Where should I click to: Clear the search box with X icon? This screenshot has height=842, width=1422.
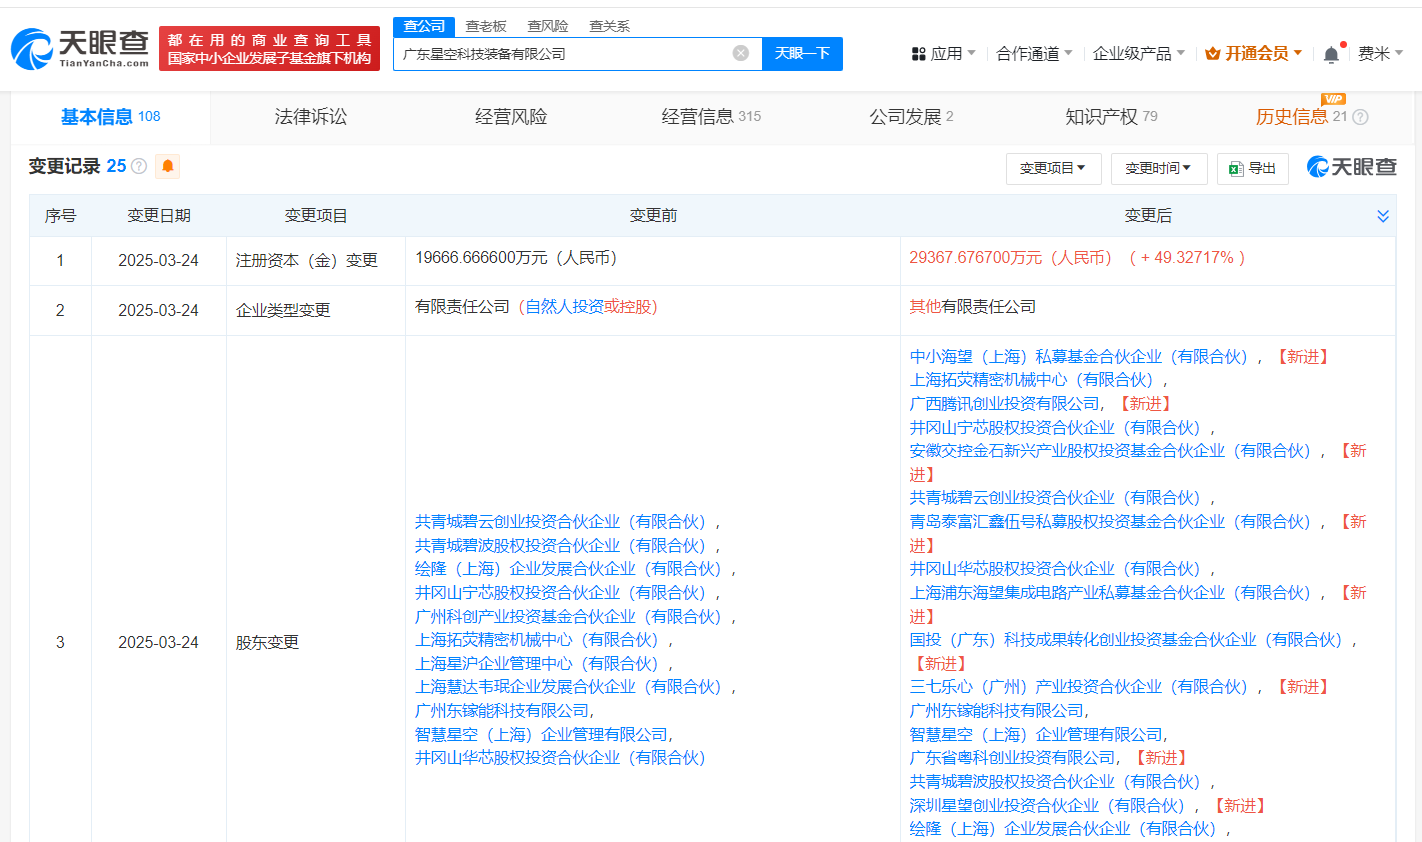click(740, 53)
